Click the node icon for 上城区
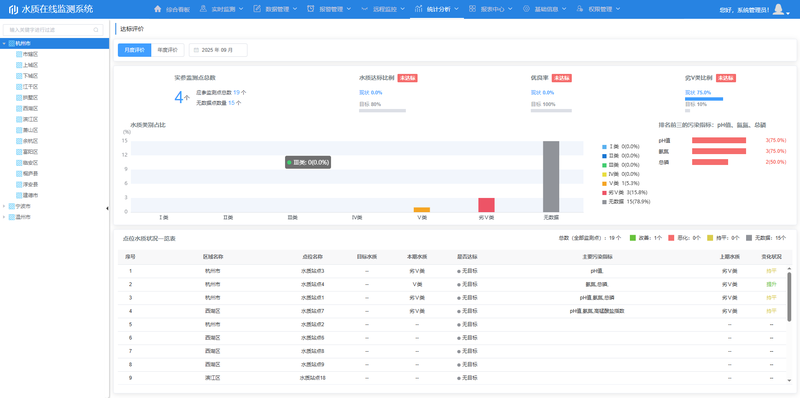This screenshot has height=398, width=800. tap(19, 65)
